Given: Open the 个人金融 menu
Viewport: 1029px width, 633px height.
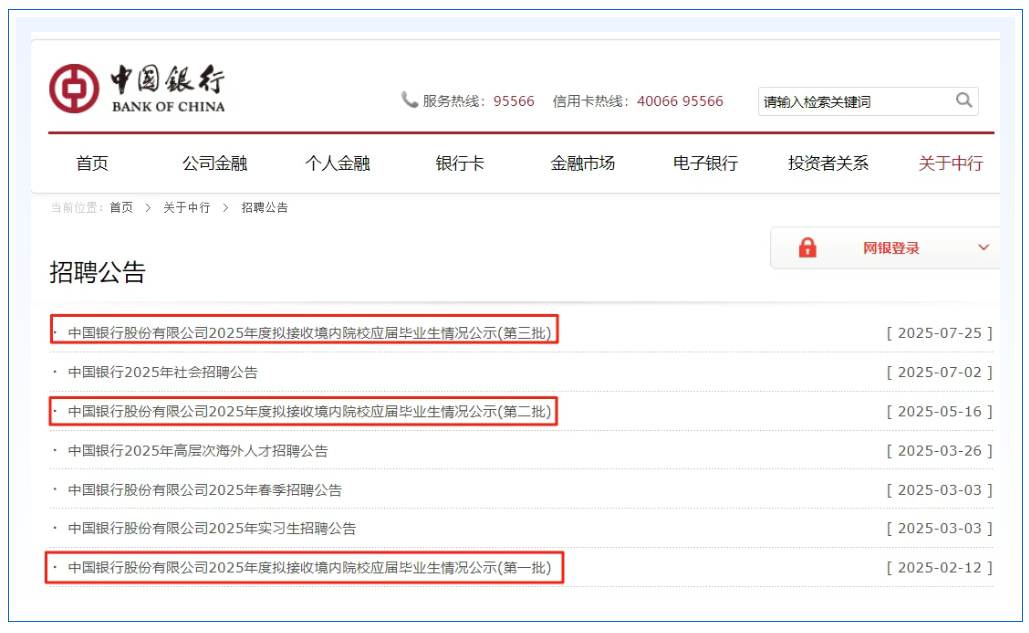Looking at the screenshot, I should coord(337,163).
